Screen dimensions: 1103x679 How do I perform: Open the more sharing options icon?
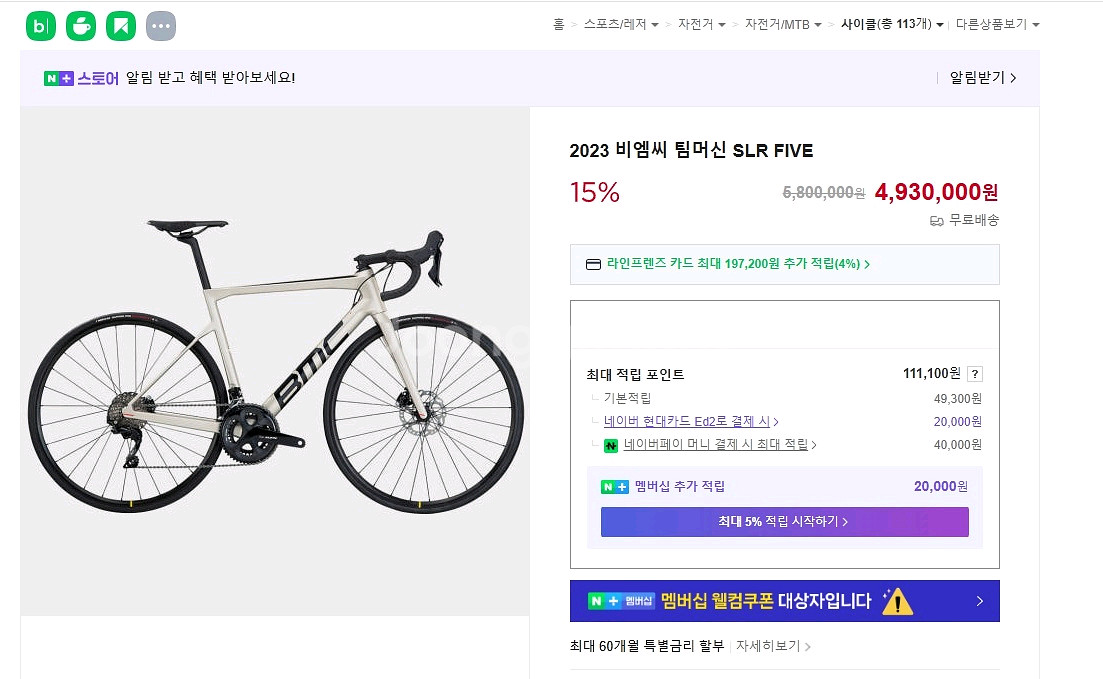click(160, 25)
